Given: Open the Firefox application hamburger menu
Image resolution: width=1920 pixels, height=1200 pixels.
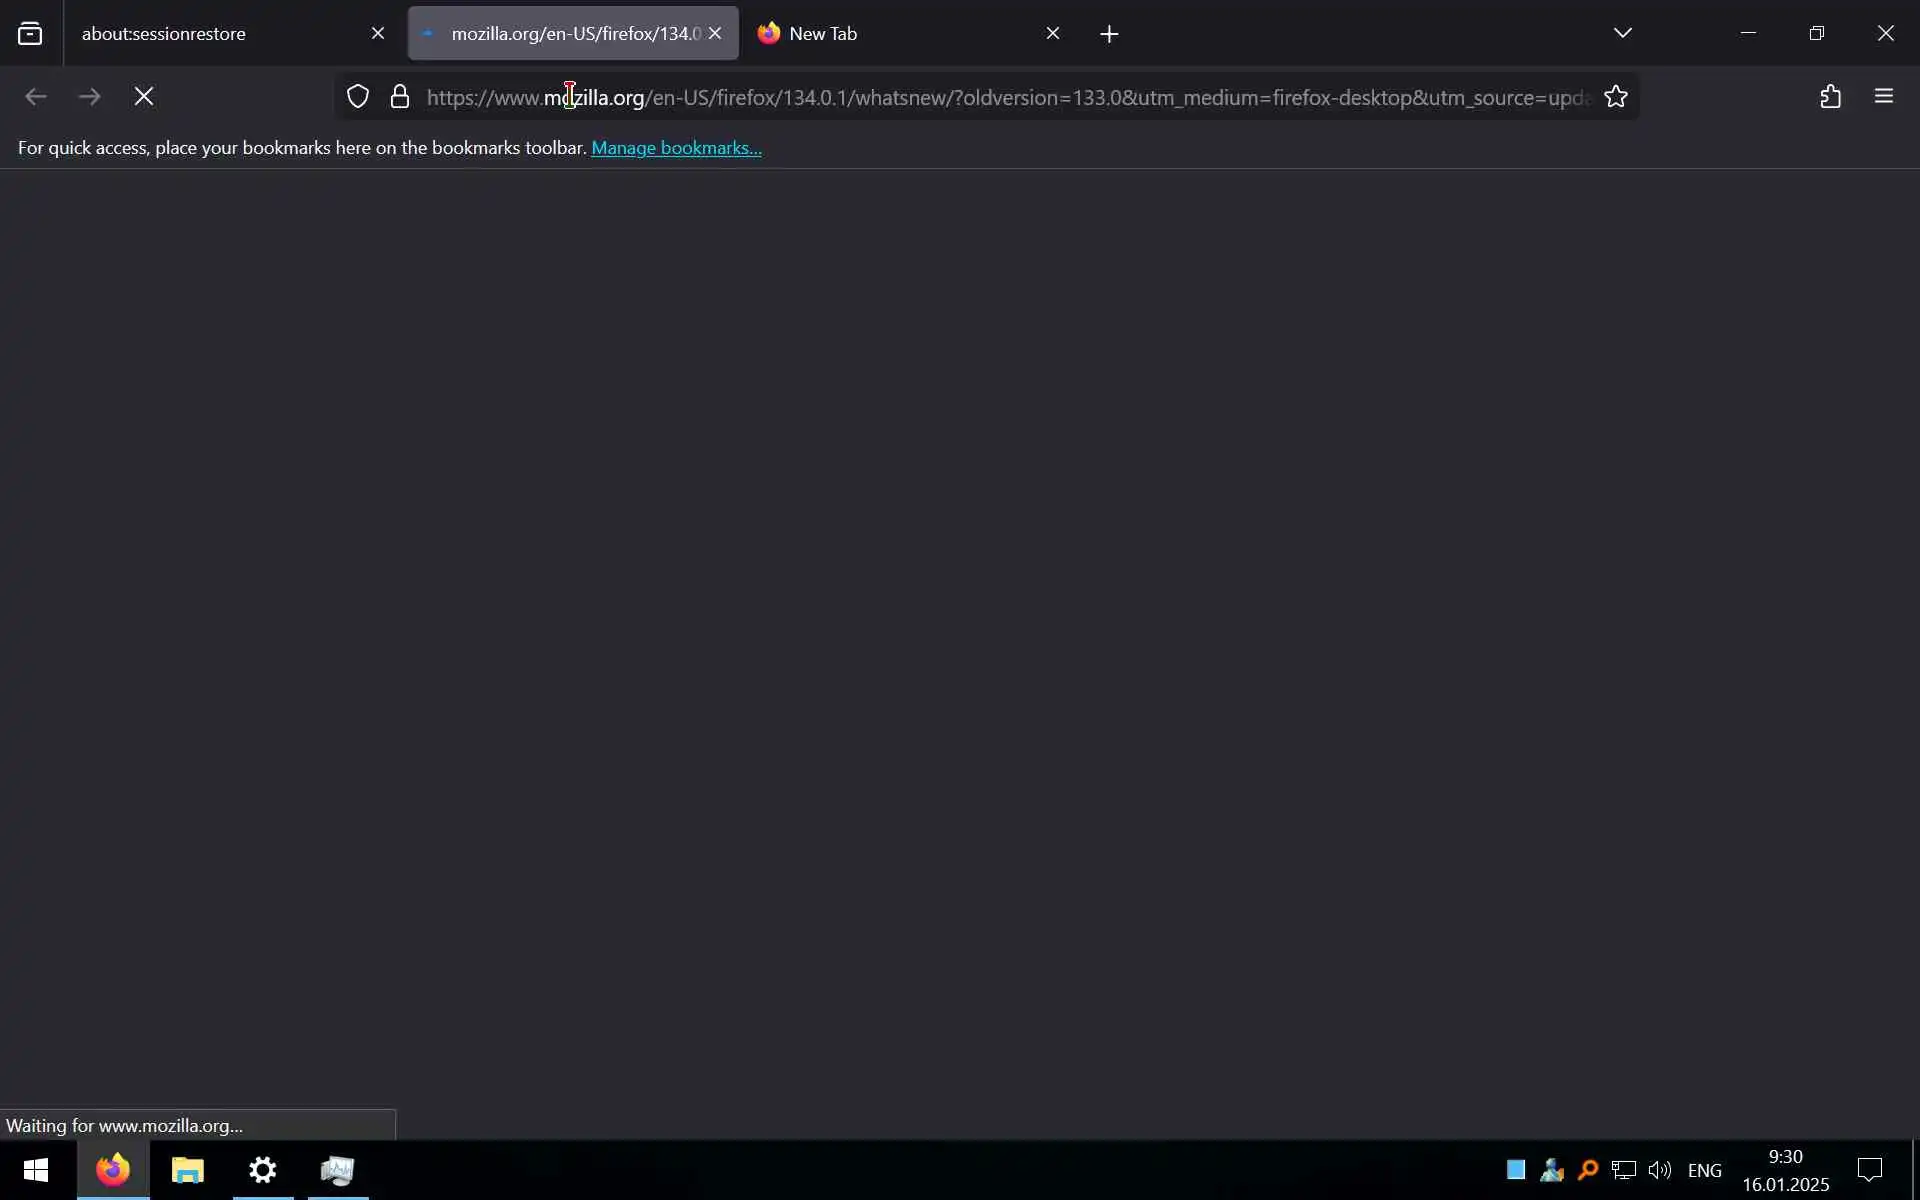Looking at the screenshot, I should [1884, 97].
